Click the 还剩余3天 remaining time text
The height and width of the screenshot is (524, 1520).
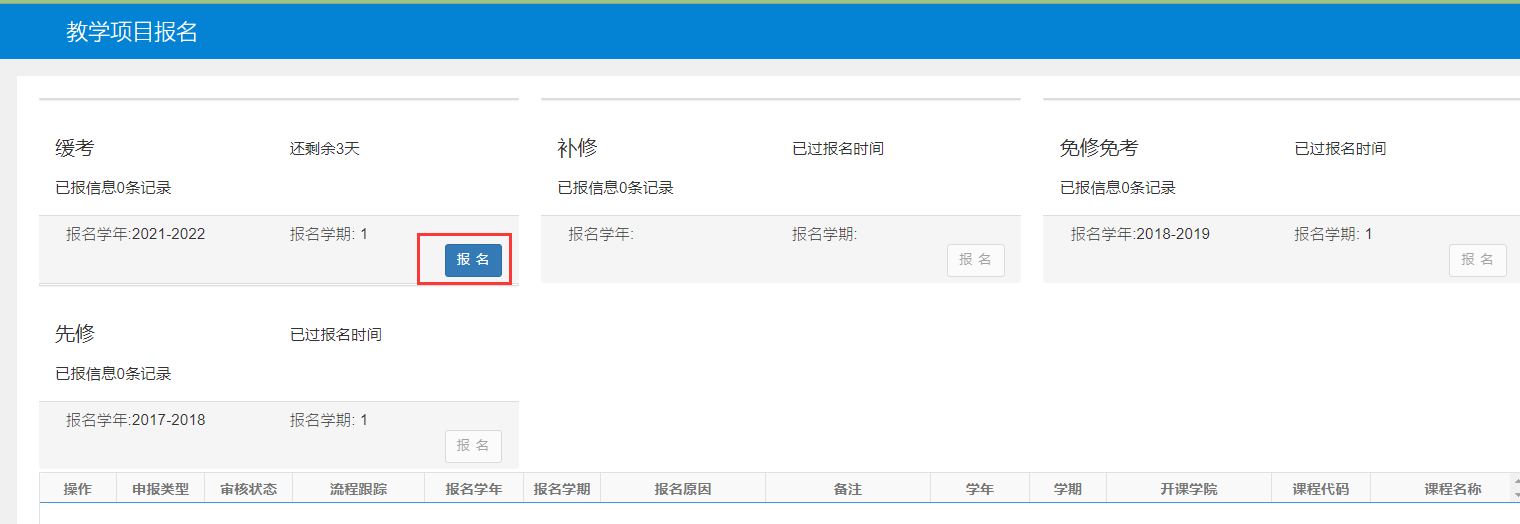(324, 149)
